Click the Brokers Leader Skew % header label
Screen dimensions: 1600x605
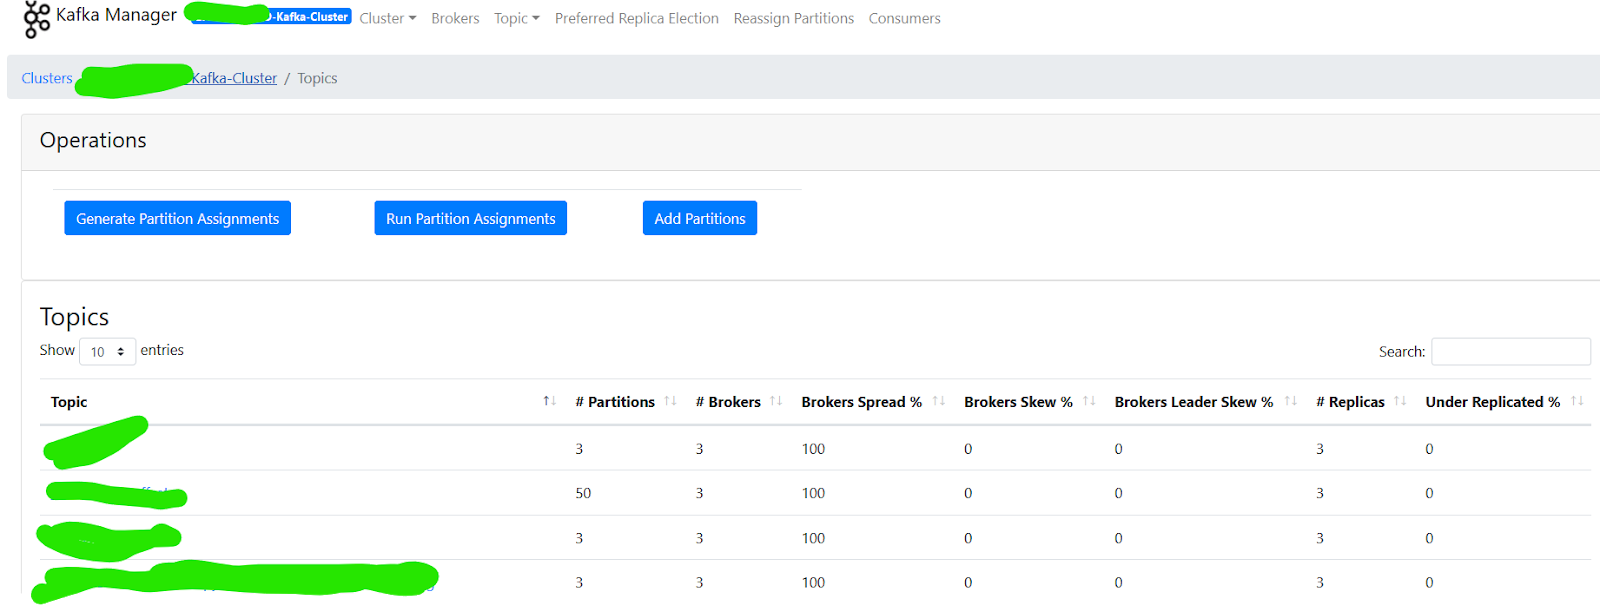click(1194, 402)
